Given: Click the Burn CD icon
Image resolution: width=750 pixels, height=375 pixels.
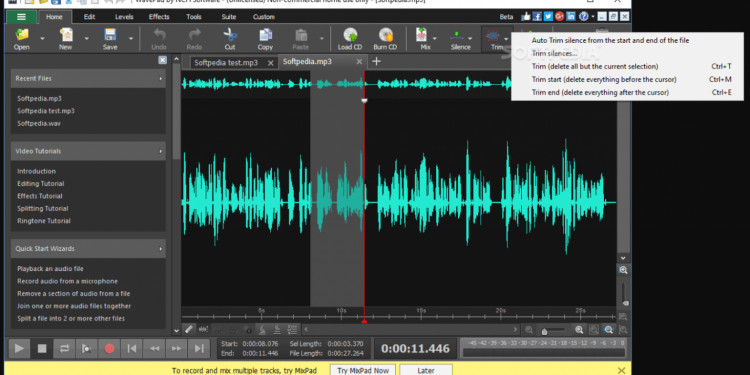Looking at the screenshot, I should coord(386,35).
